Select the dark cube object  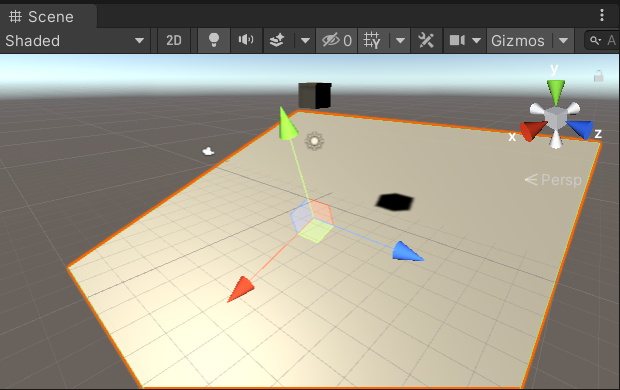[x=315, y=95]
